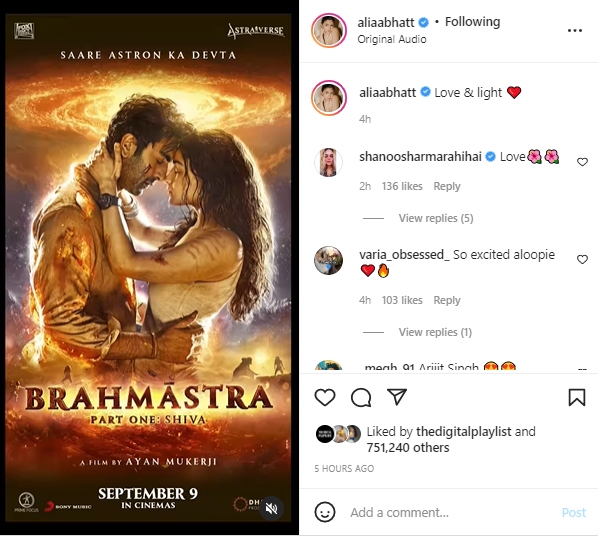Click the Post comment button
The image size is (598, 536).
tap(574, 512)
